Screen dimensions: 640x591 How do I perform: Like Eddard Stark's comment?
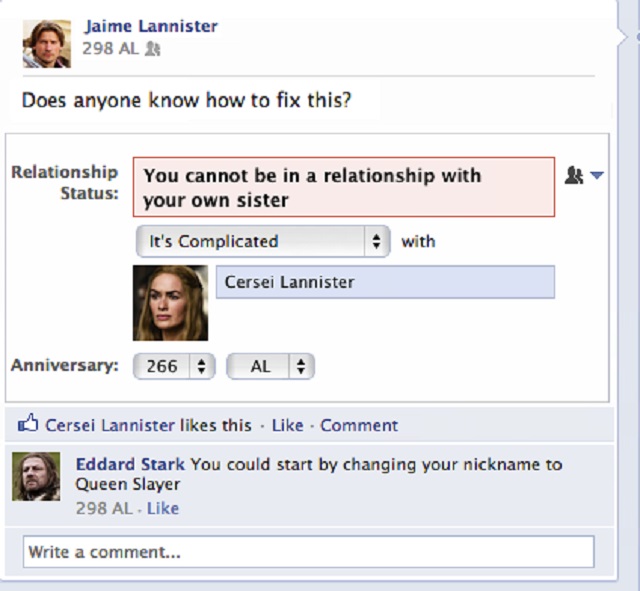163,508
